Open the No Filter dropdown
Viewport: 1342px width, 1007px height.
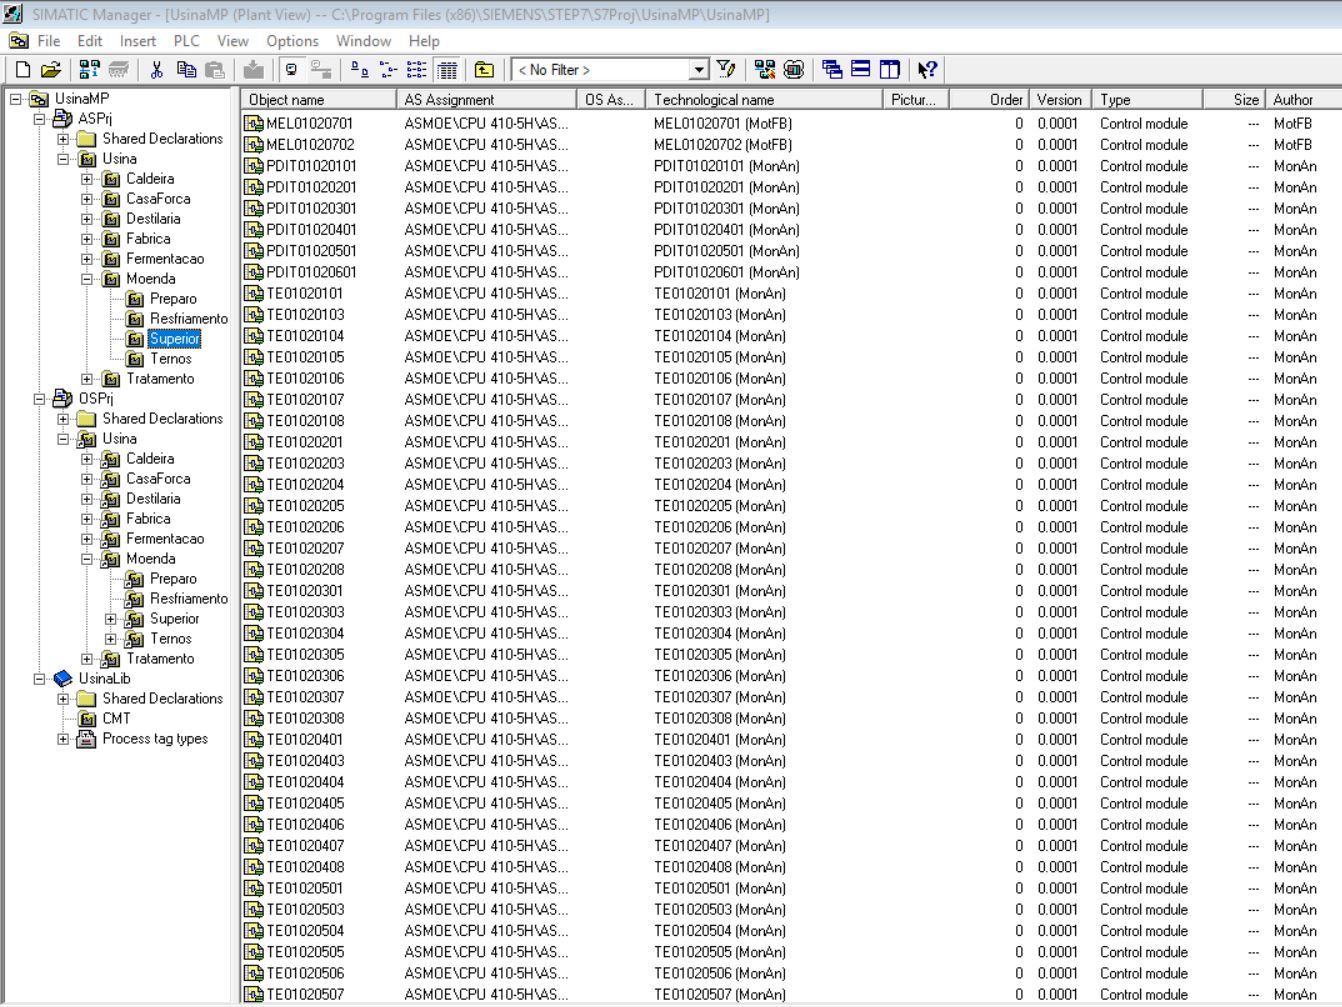(699, 70)
